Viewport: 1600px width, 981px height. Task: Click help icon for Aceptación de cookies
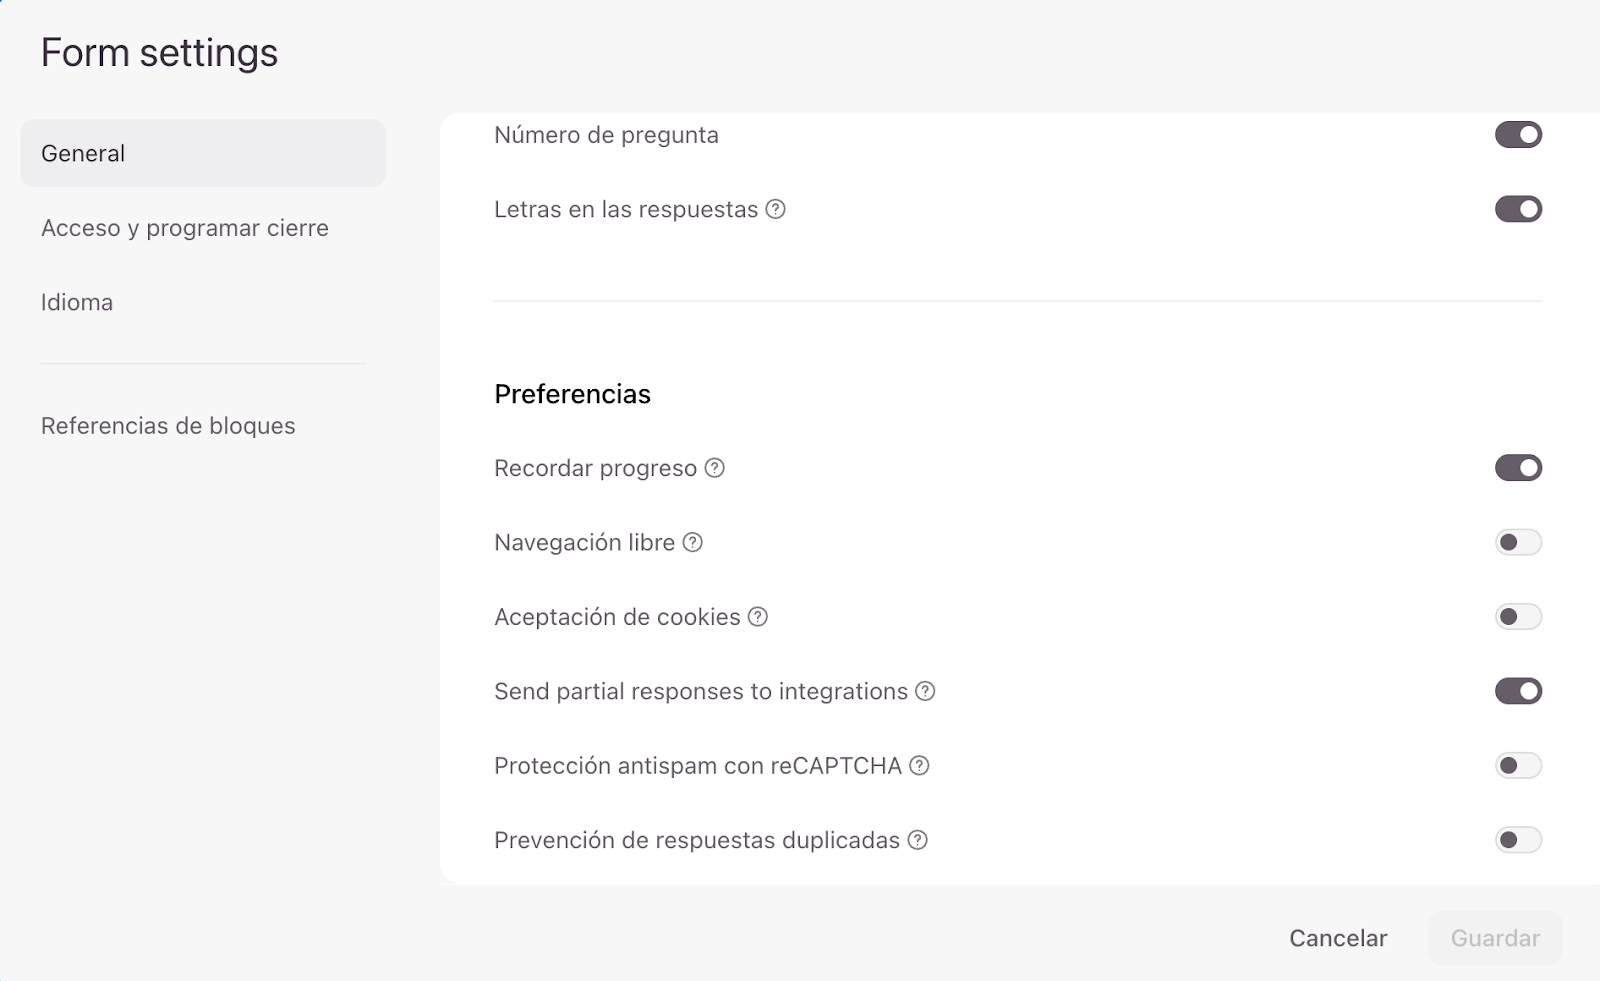point(758,617)
